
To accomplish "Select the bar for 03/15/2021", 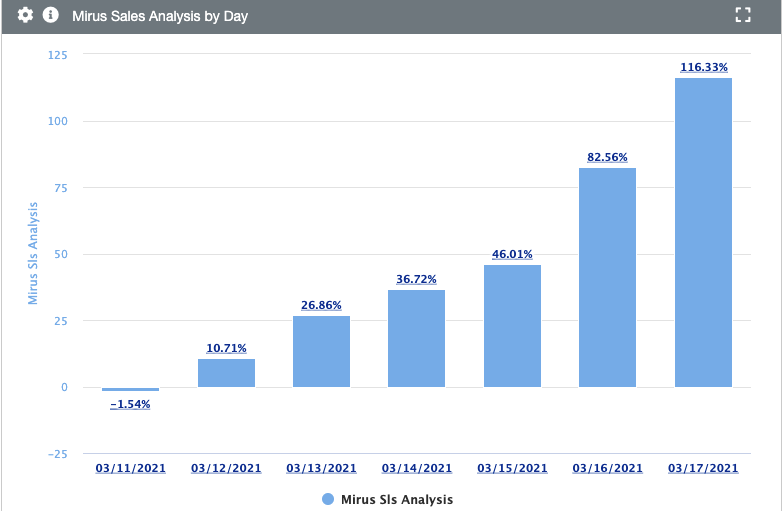I will 512,326.
